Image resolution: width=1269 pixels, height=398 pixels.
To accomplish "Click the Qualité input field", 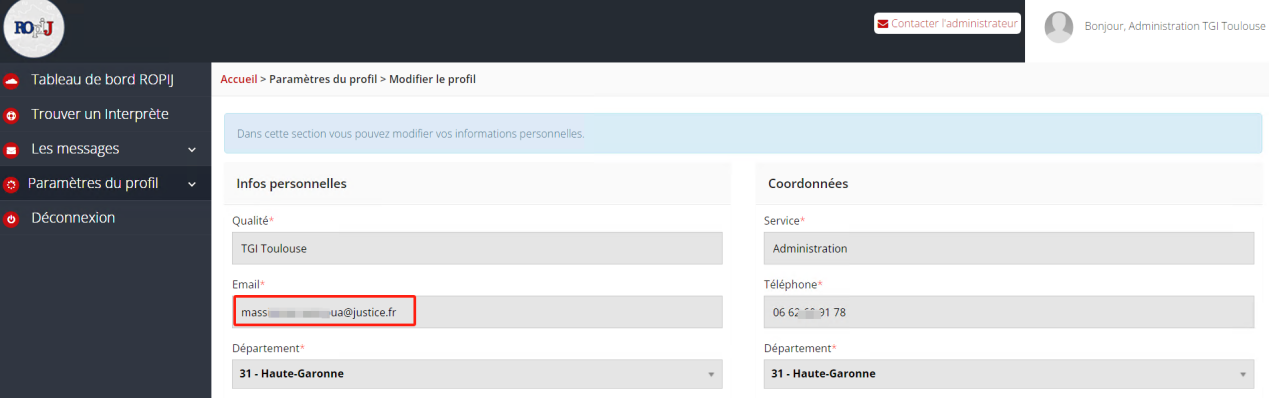I will tap(477, 248).
